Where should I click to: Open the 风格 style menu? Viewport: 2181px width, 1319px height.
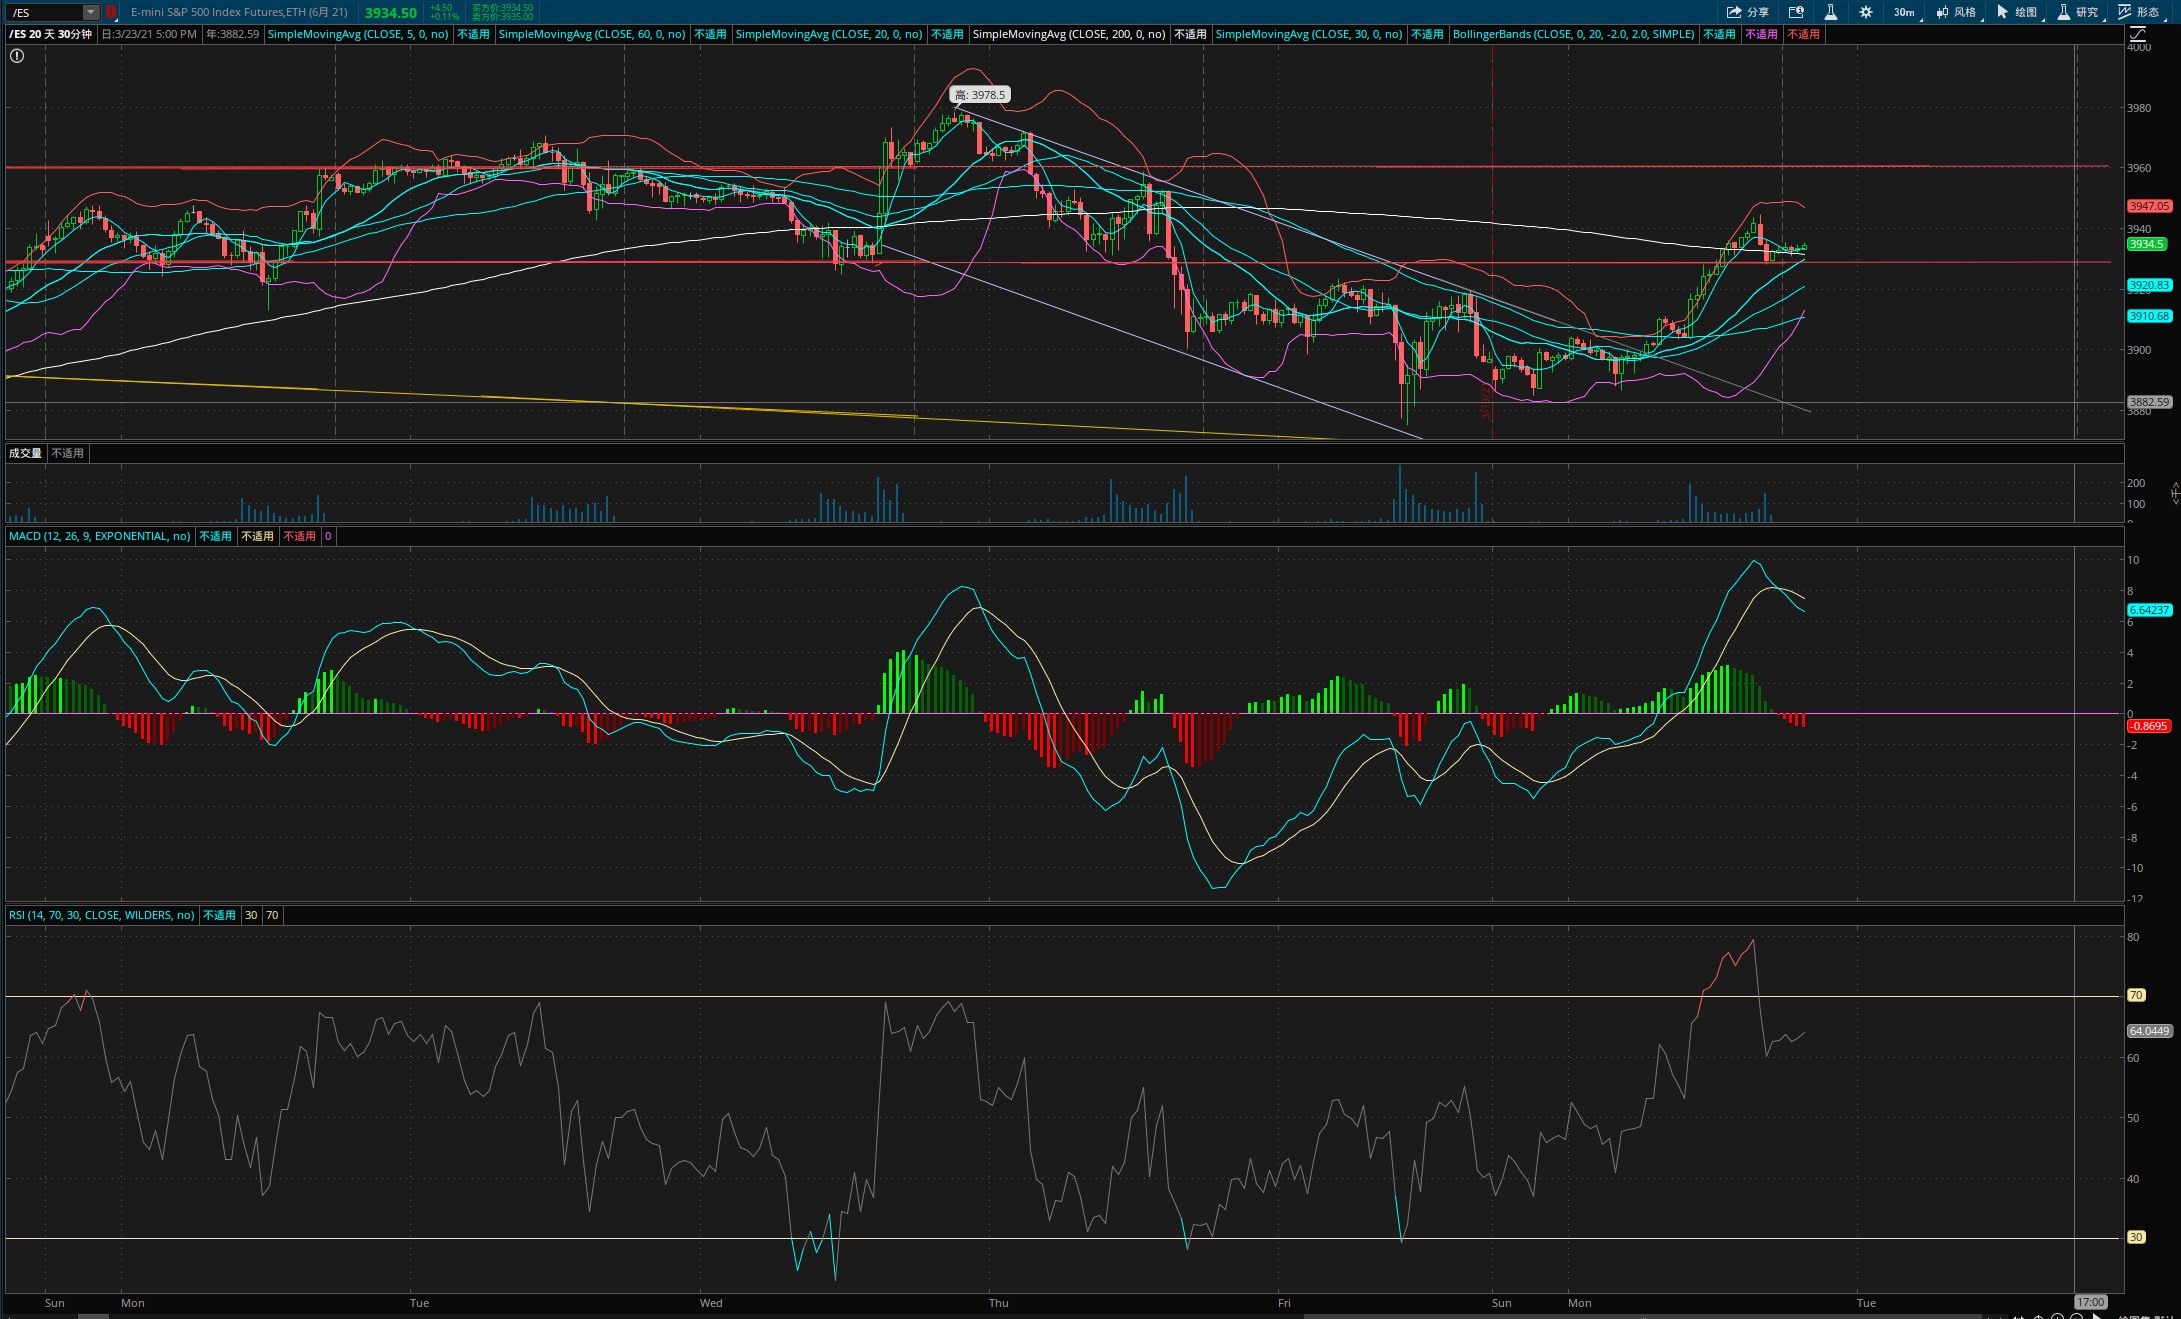(x=1956, y=12)
